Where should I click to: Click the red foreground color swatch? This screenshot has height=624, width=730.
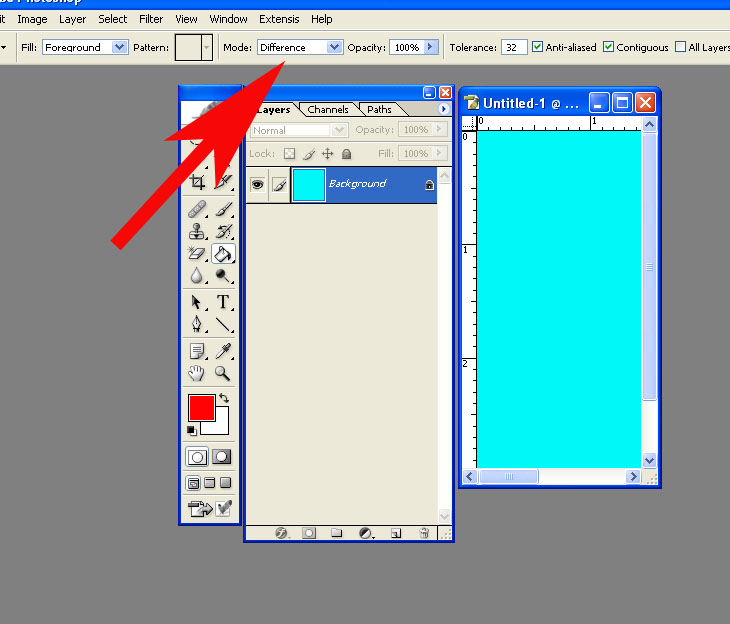pos(201,407)
